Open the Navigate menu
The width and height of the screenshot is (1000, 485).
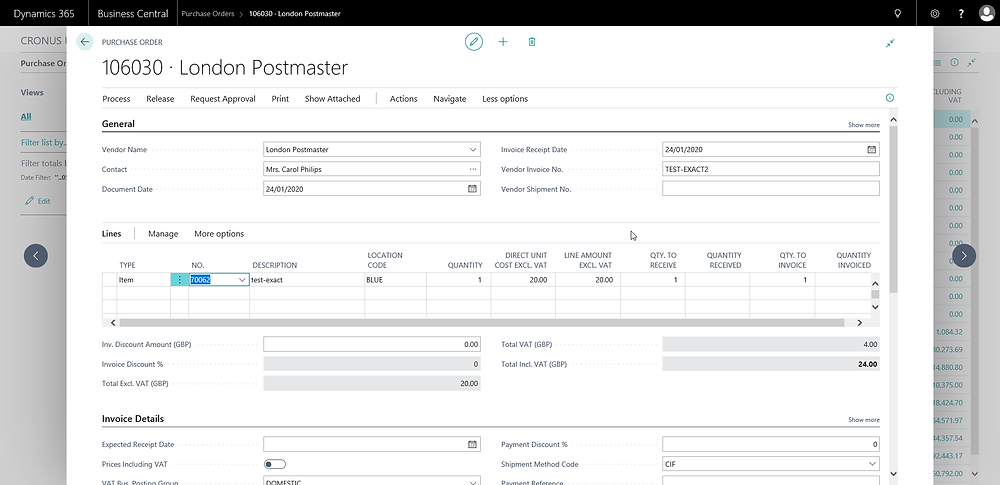tap(450, 99)
